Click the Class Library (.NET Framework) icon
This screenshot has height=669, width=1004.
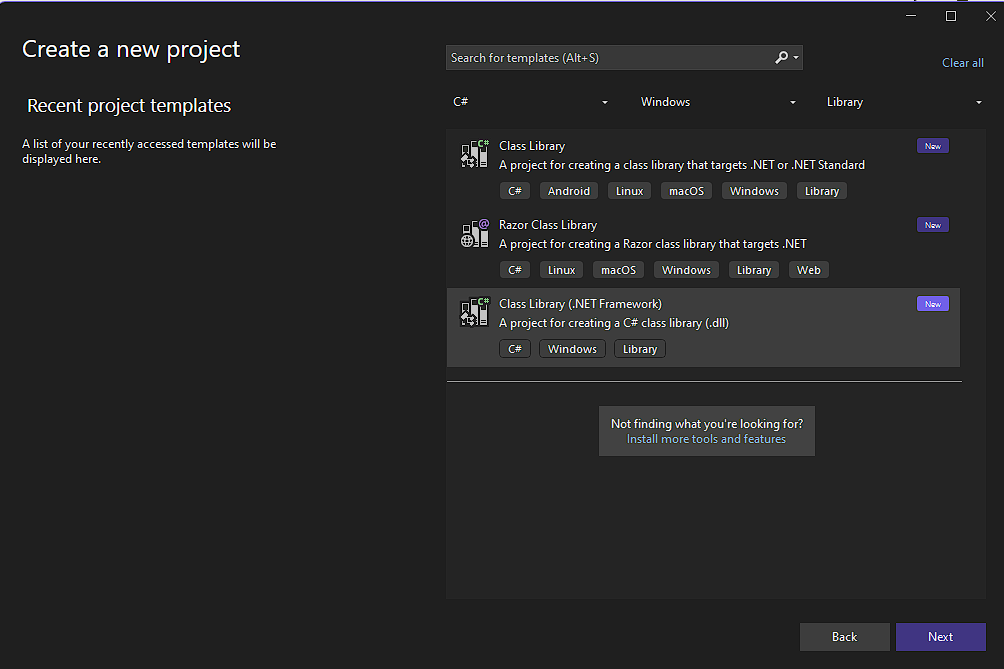(x=474, y=312)
